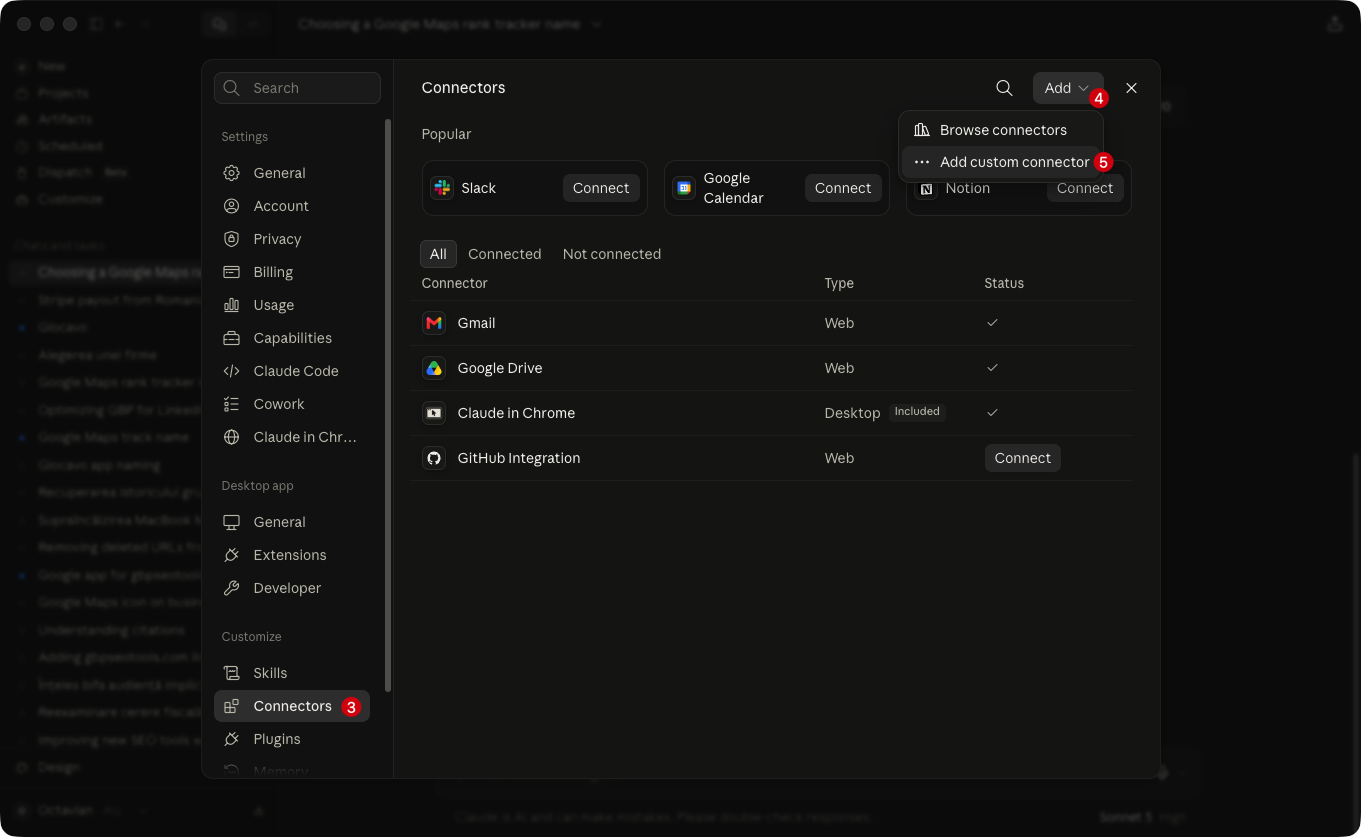Image resolution: width=1361 pixels, height=837 pixels.
Task: Switch to the Connected tab
Action: click(x=504, y=254)
